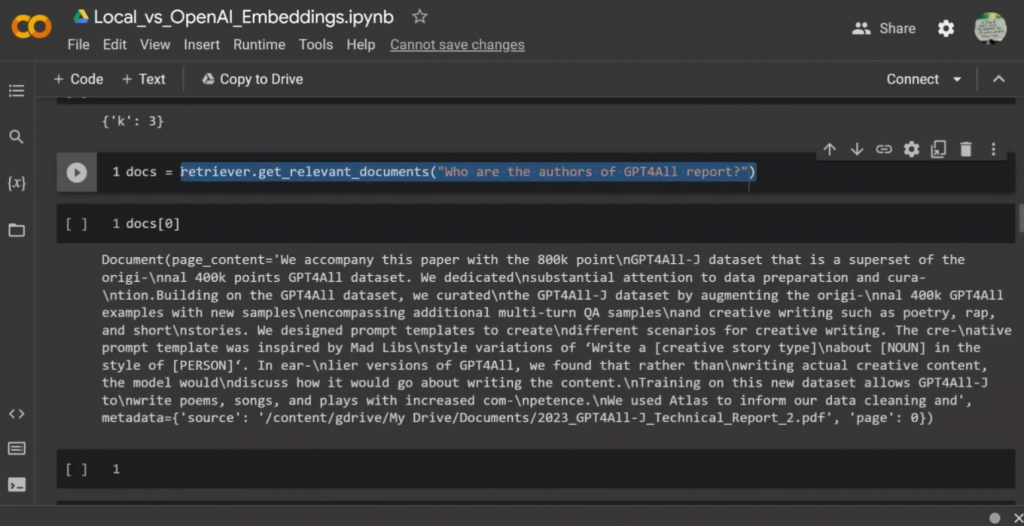Star this notebook
The image size is (1024, 526).
coord(420,17)
